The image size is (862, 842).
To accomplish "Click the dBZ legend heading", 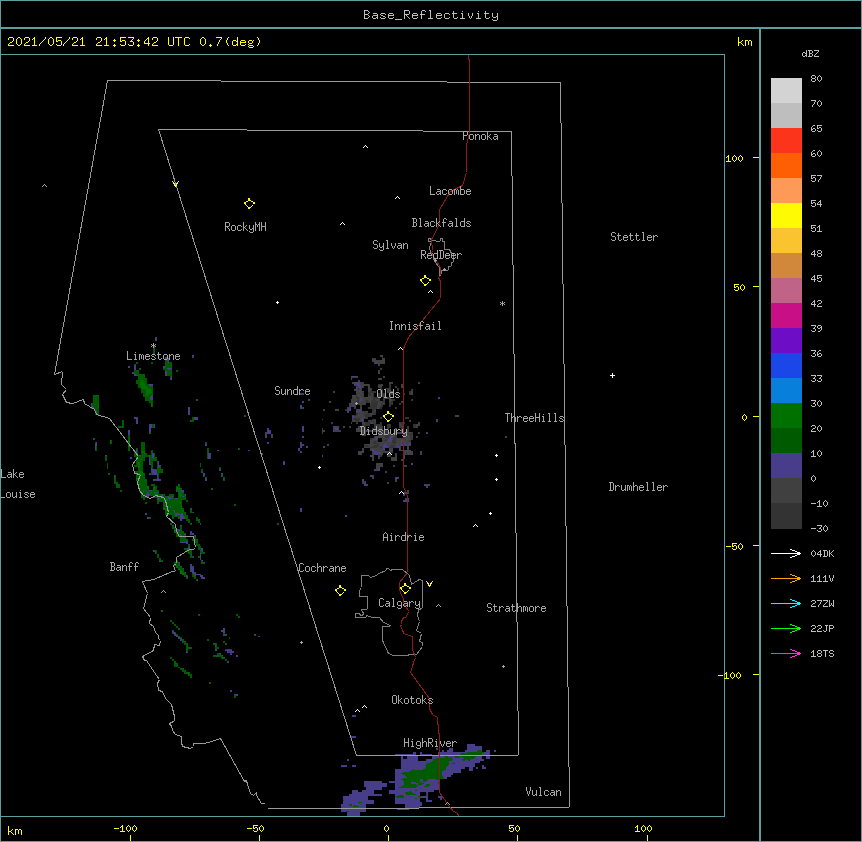I will tap(810, 53).
